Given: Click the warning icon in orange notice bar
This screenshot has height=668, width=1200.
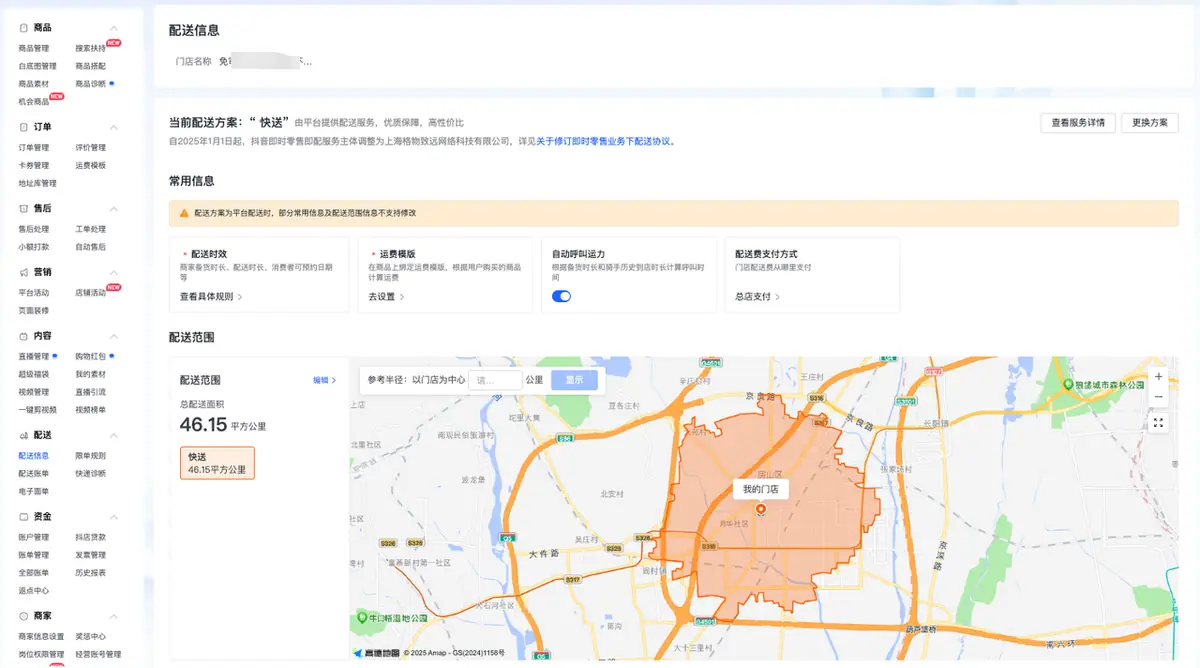Looking at the screenshot, I should pyautogui.click(x=184, y=213).
